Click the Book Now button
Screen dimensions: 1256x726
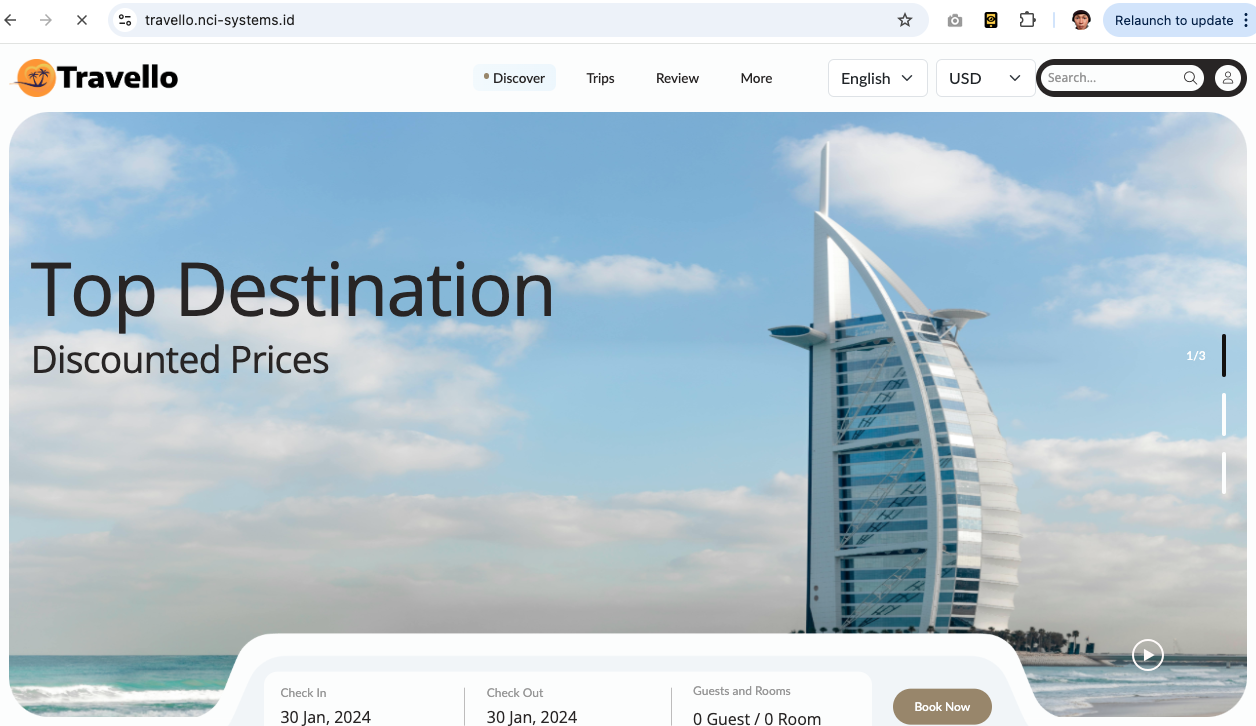[942, 706]
